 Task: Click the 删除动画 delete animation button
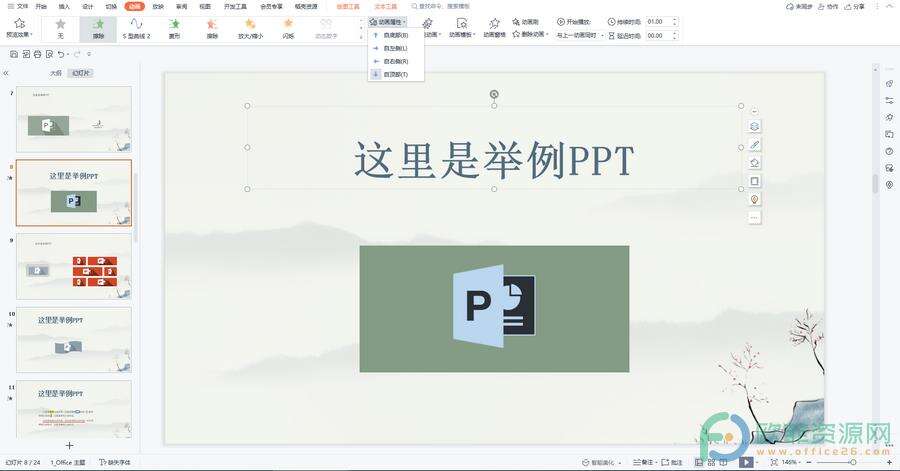coord(529,34)
